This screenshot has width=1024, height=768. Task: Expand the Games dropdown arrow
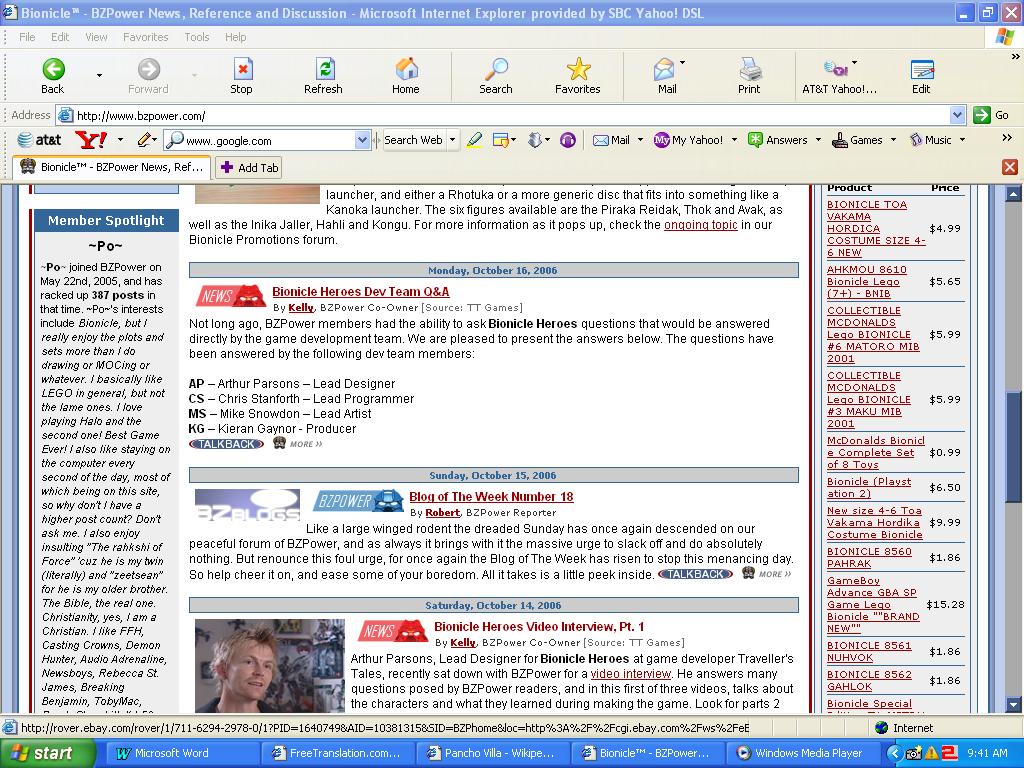pos(893,140)
